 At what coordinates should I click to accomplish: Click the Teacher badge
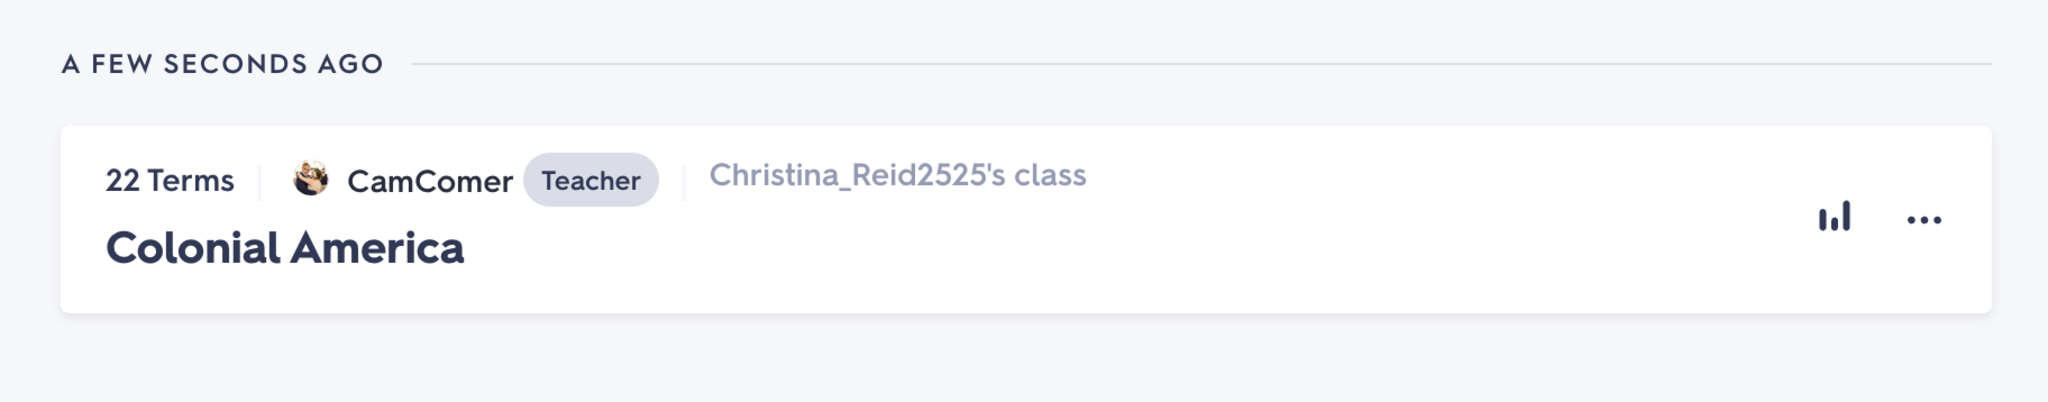click(590, 180)
